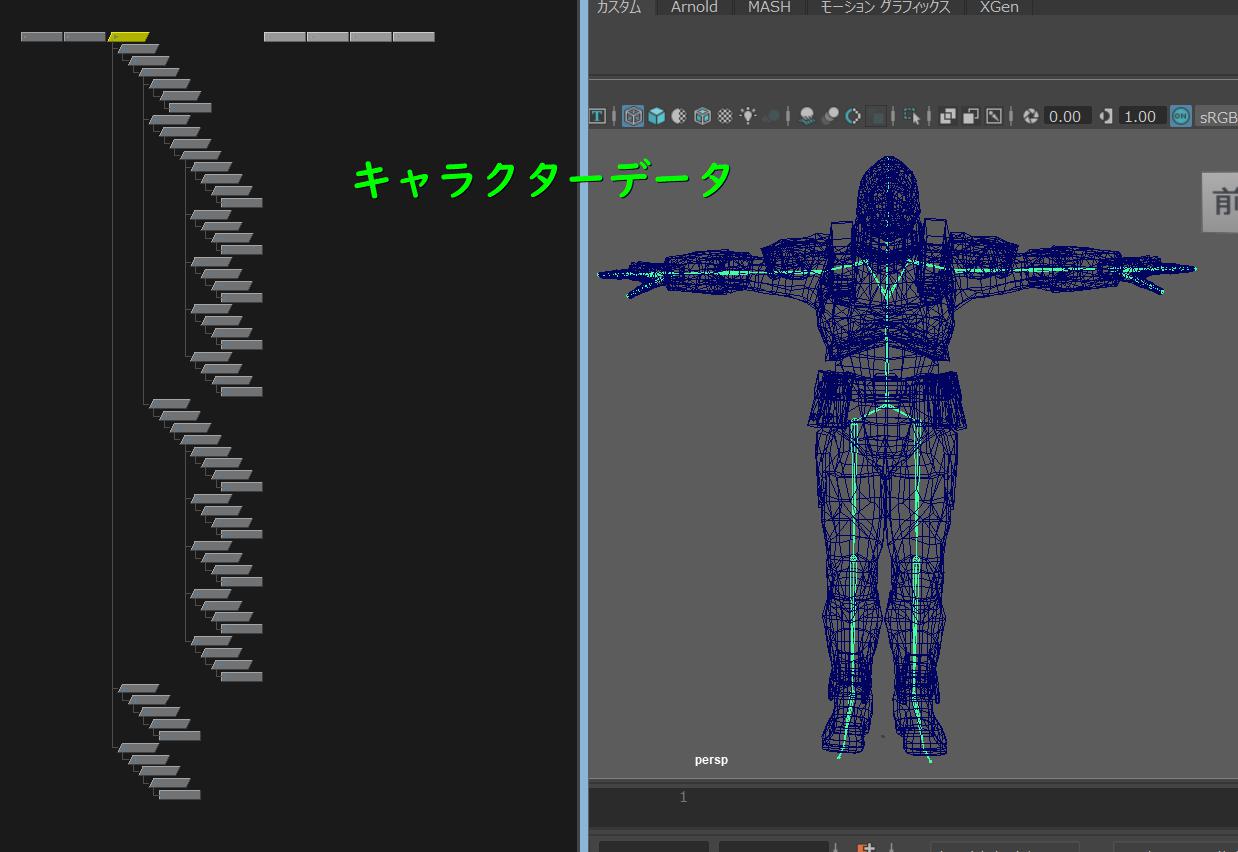Open the sRGB color space dropdown
Image resolution: width=1238 pixels, height=852 pixels.
pos(1217,117)
